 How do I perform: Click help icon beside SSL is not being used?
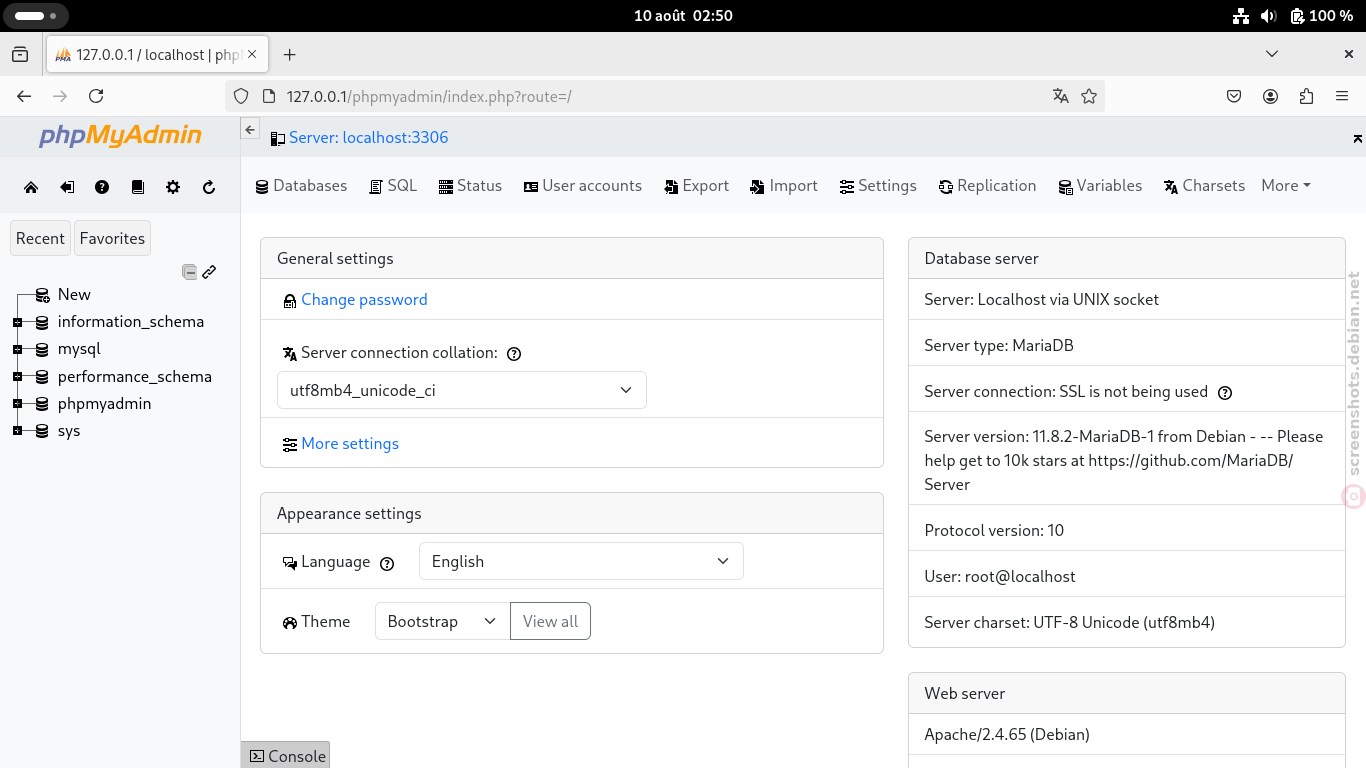coord(1225,393)
